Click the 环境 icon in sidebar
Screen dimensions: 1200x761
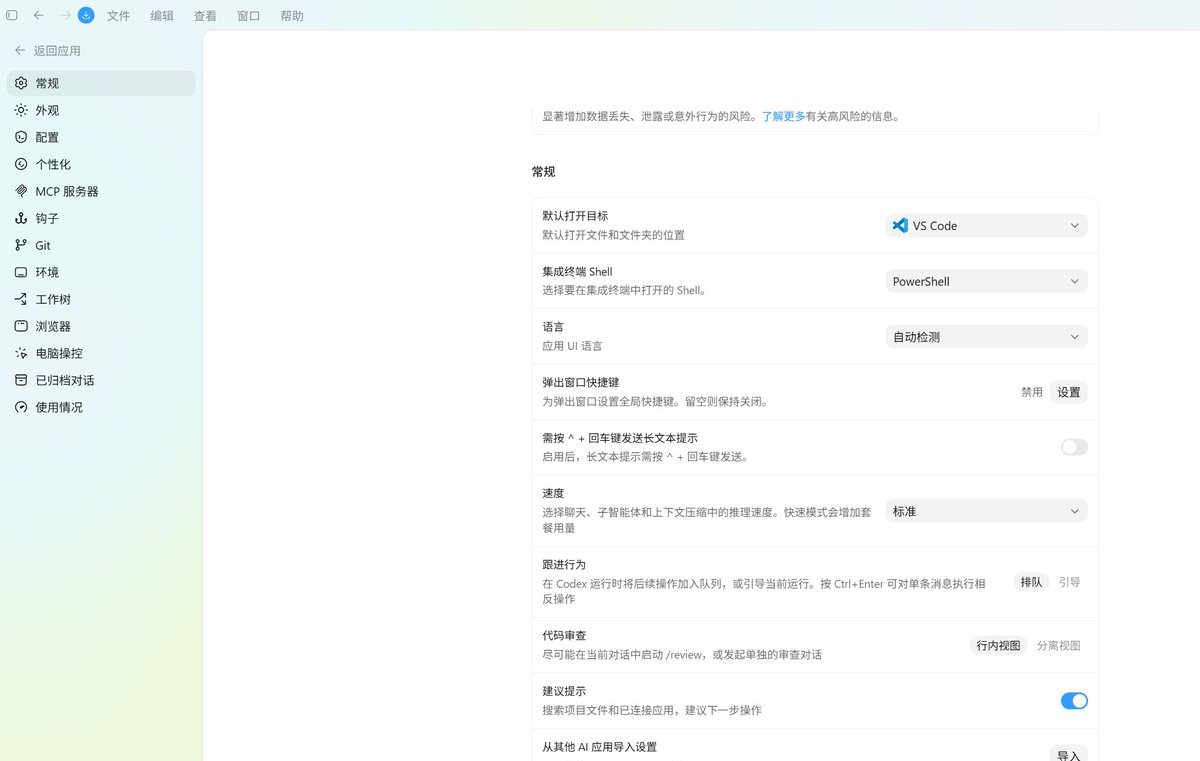point(21,272)
